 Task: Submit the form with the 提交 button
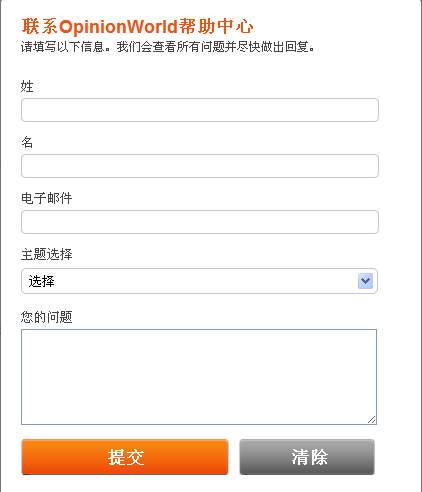(x=125, y=457)
